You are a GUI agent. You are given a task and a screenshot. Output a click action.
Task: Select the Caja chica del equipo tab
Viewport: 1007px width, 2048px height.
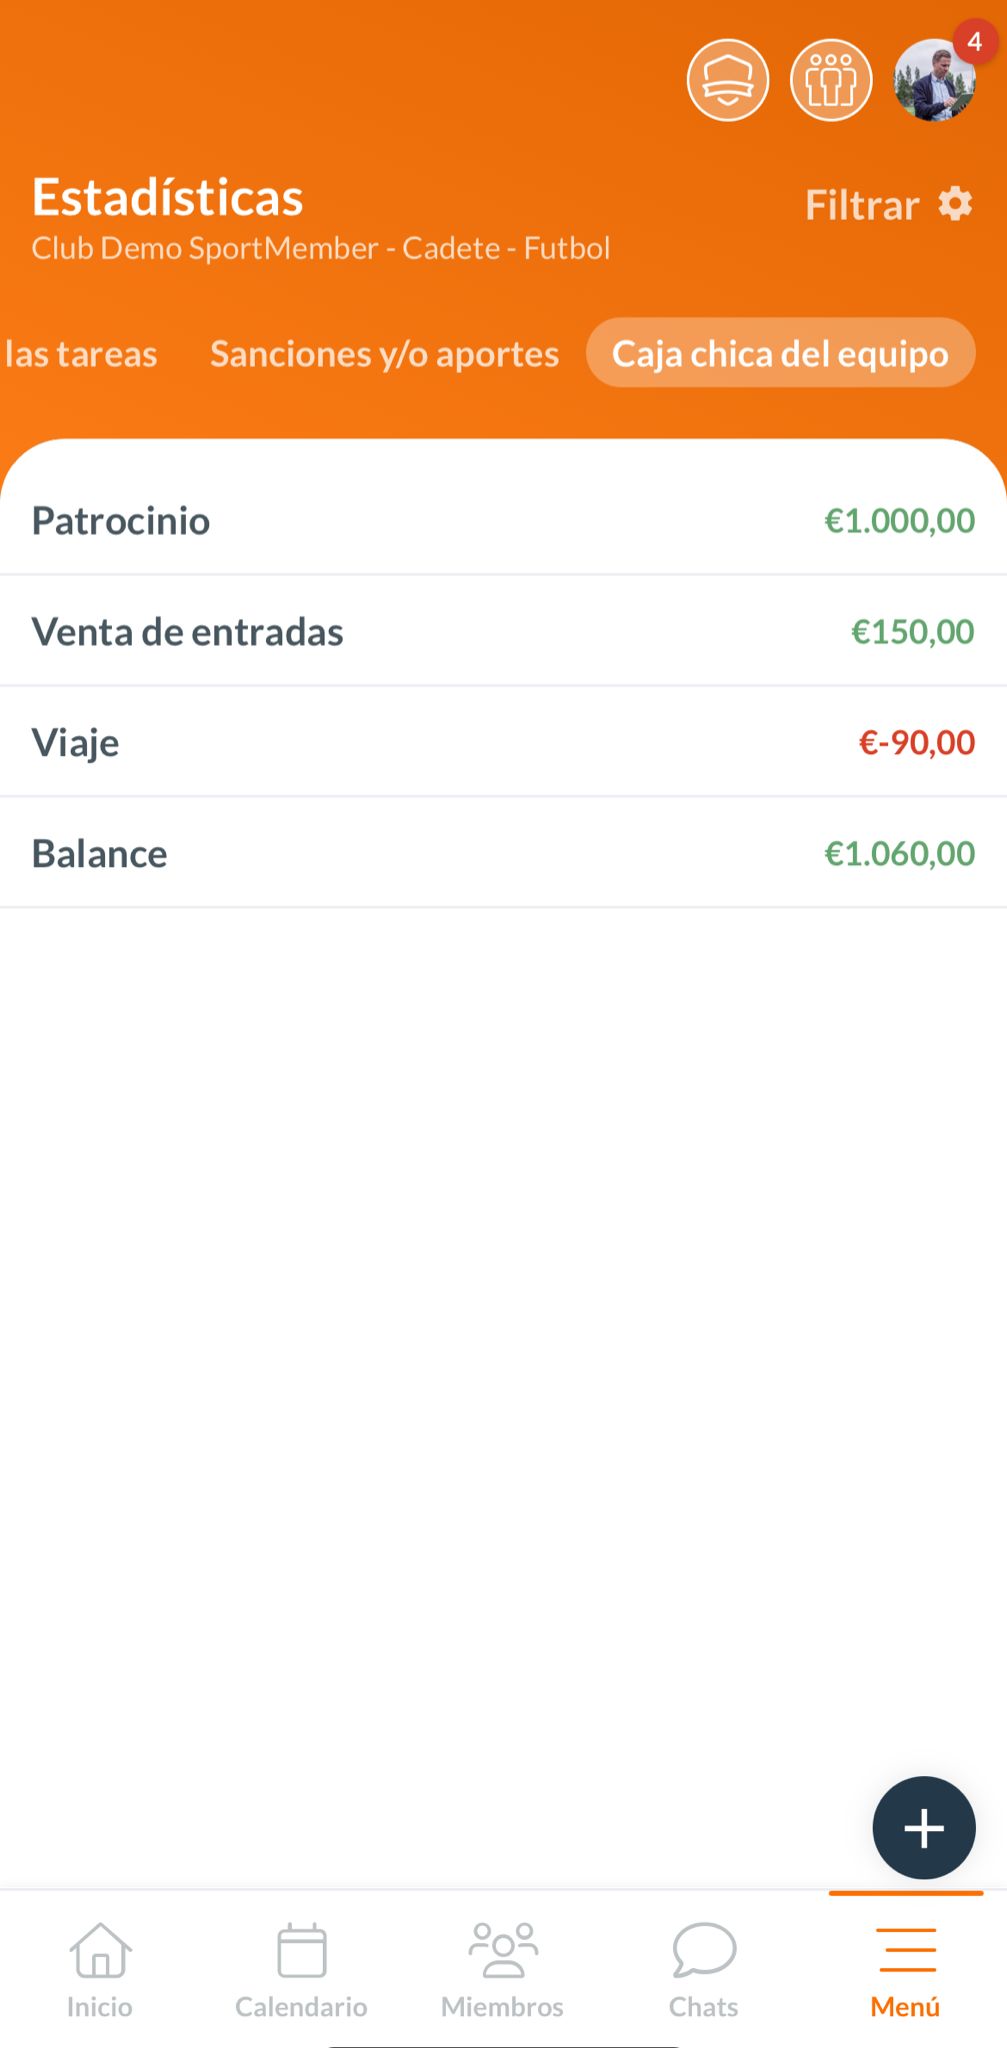(780, 354)
